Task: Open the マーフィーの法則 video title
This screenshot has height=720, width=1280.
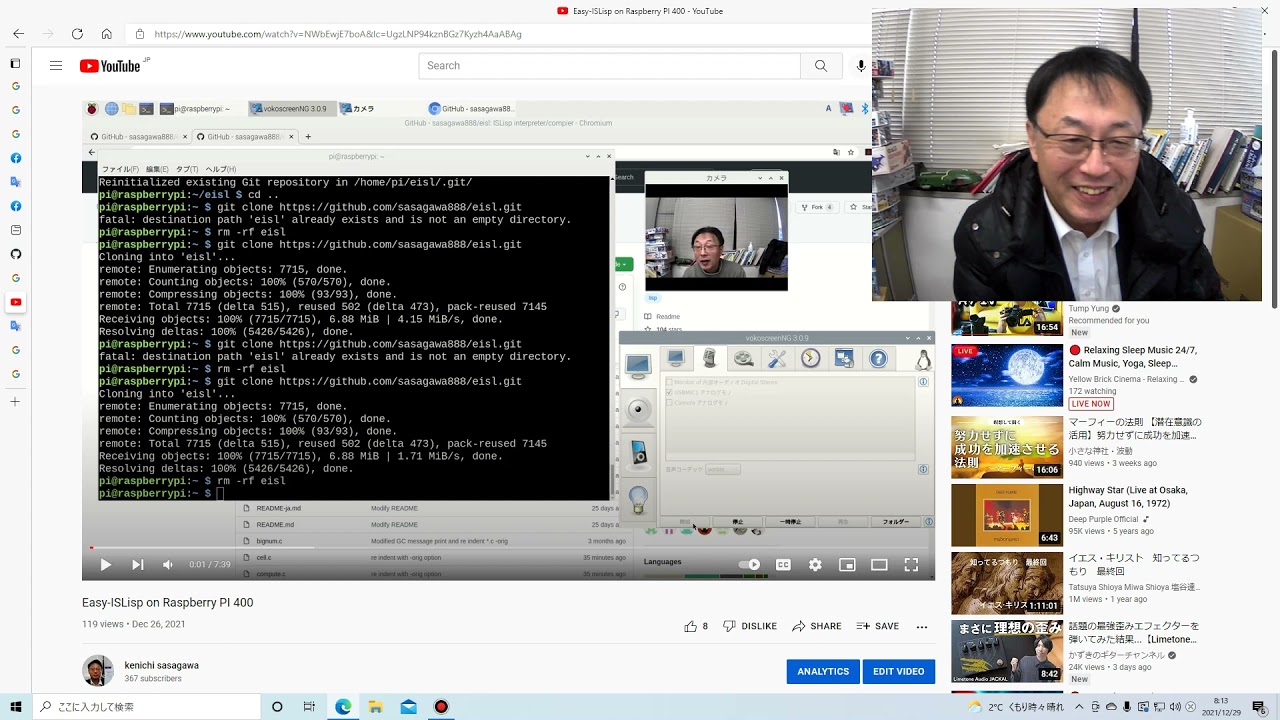Action: [1133, 429]
